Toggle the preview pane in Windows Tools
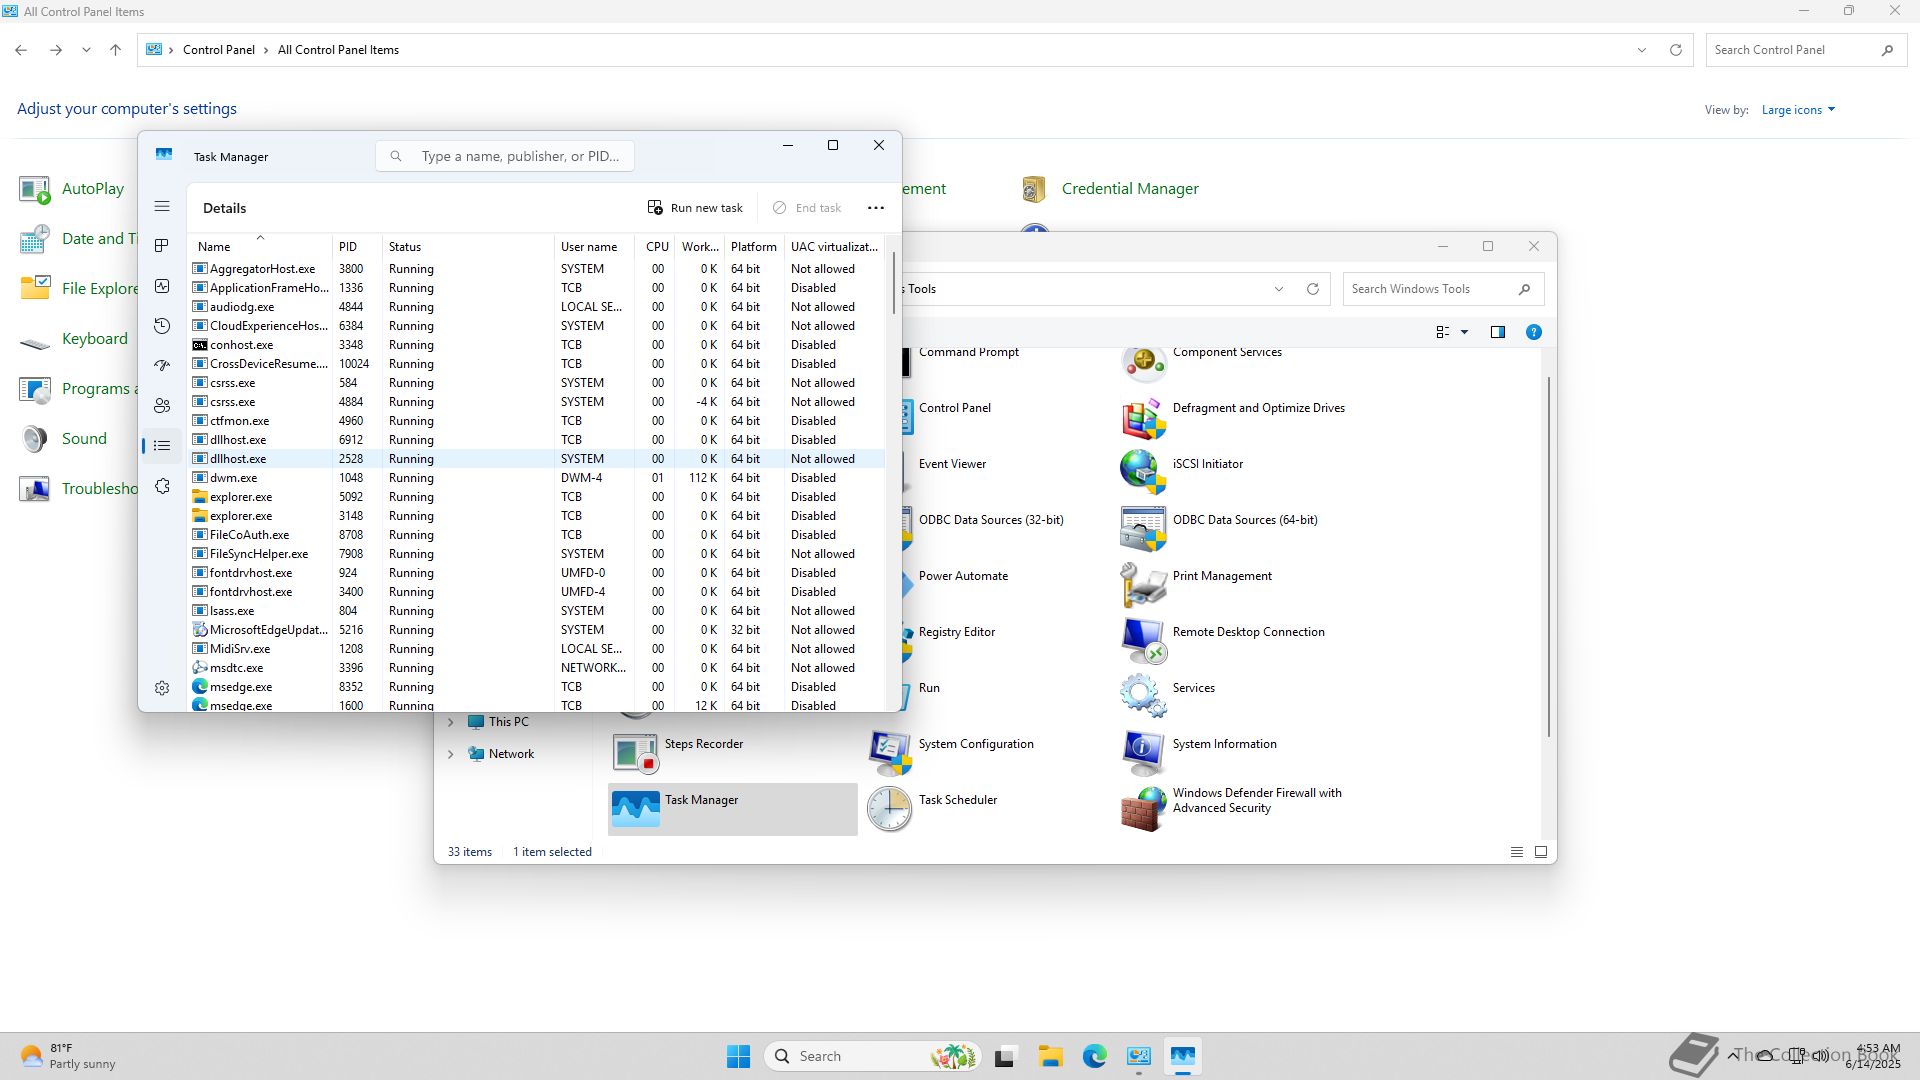The image size is (1920, 1080). (x=1497, y=332)
